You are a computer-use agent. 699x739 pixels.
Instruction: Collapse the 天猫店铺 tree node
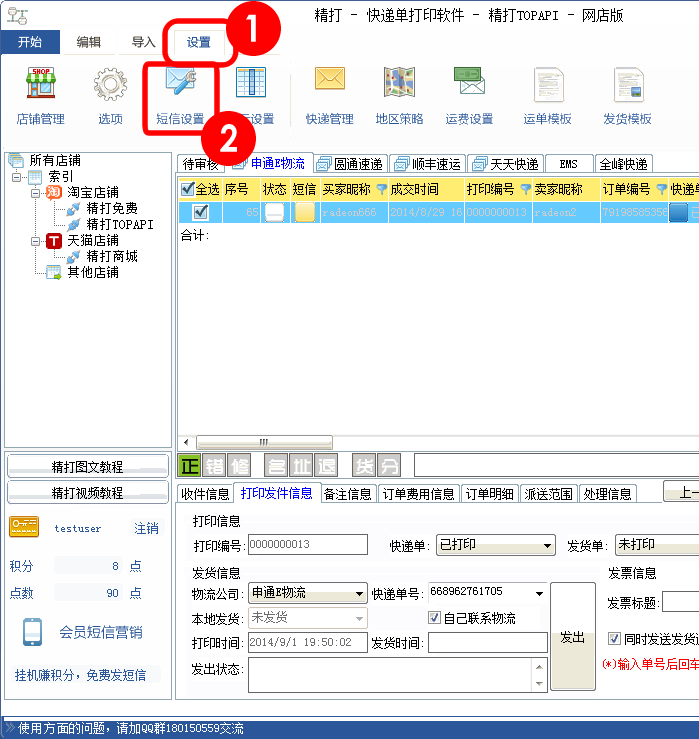tap(35, 241)
